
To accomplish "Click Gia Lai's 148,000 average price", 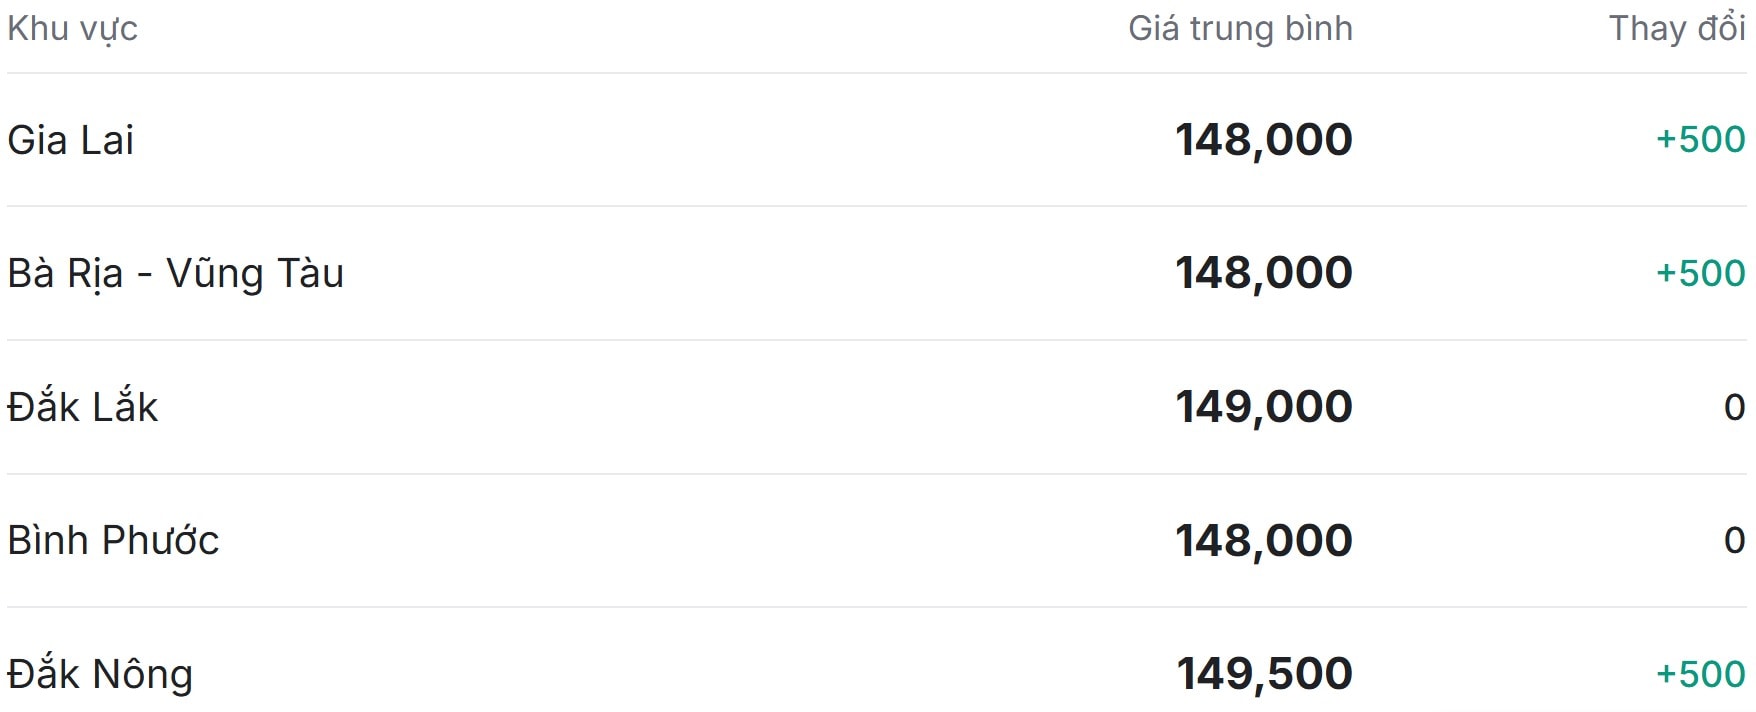I will (1263, 140).
